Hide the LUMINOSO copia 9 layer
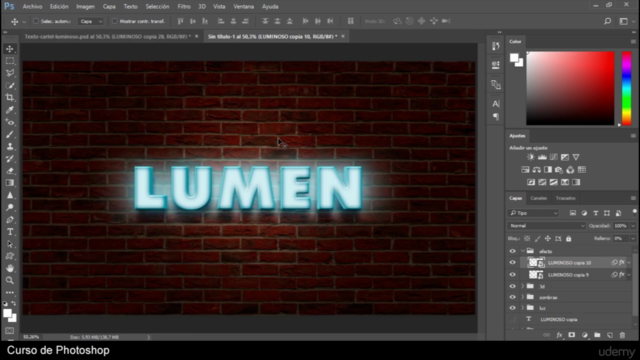This screenshot has width=640, height=360. tap(513, 275)
